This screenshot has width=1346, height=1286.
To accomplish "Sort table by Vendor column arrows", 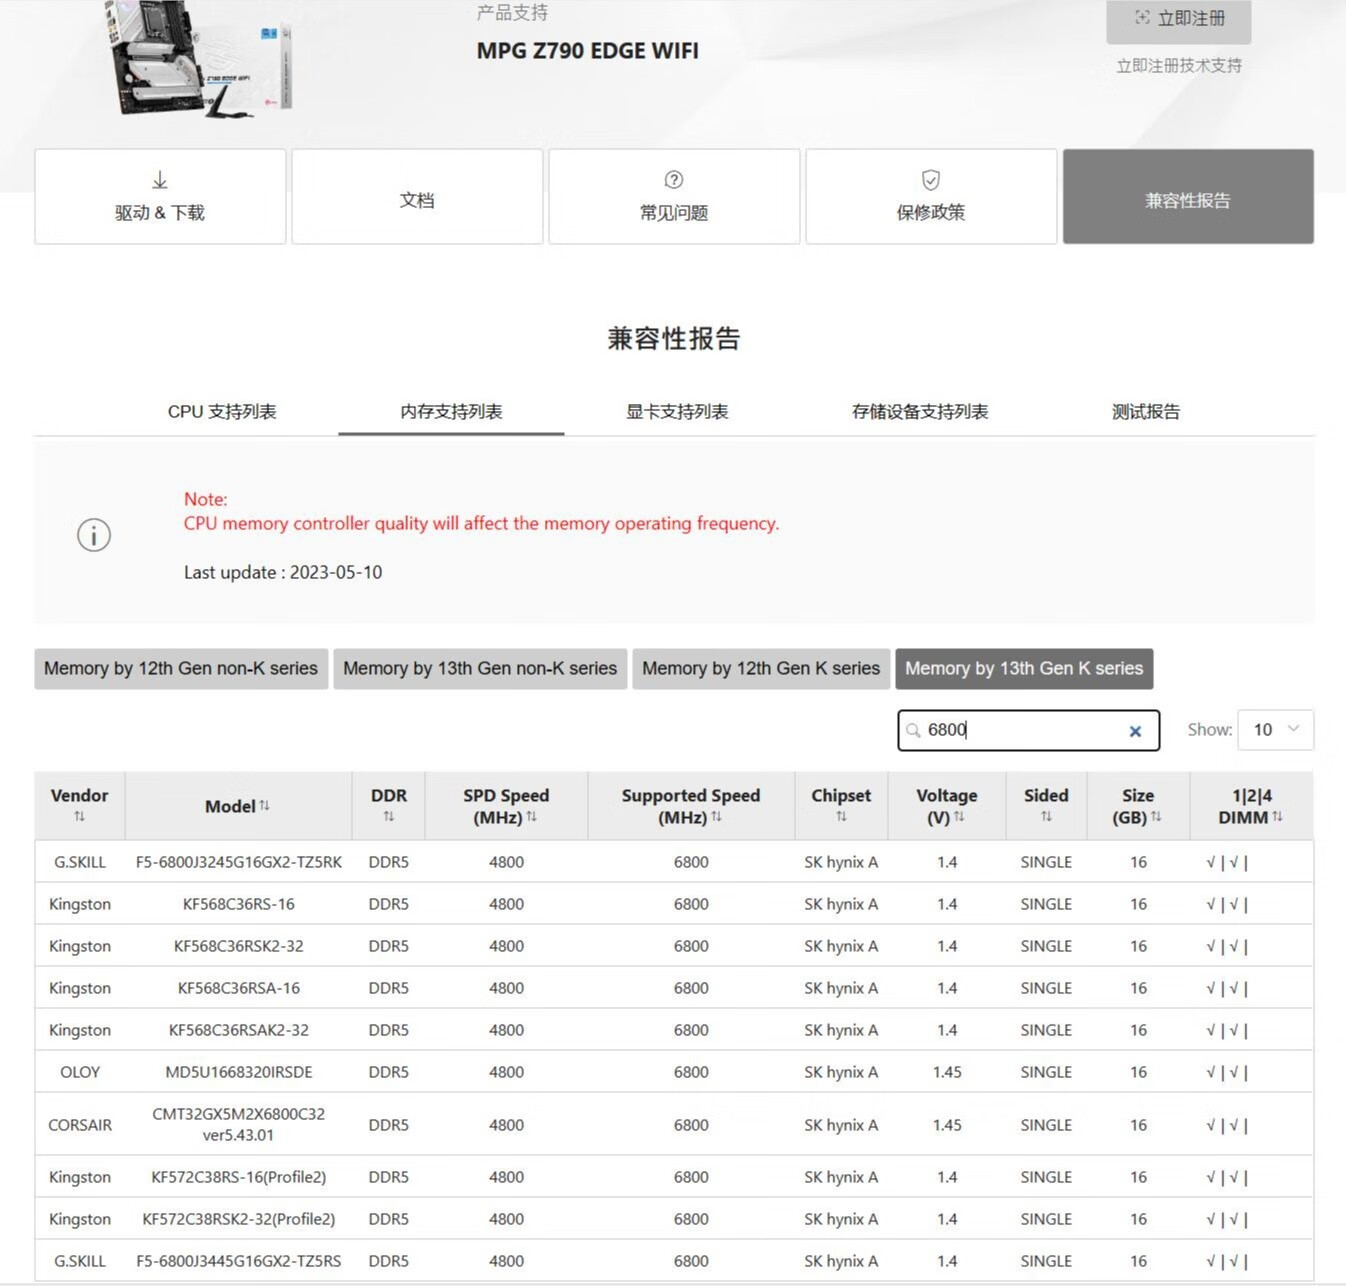I will click(x=79, y=817).
